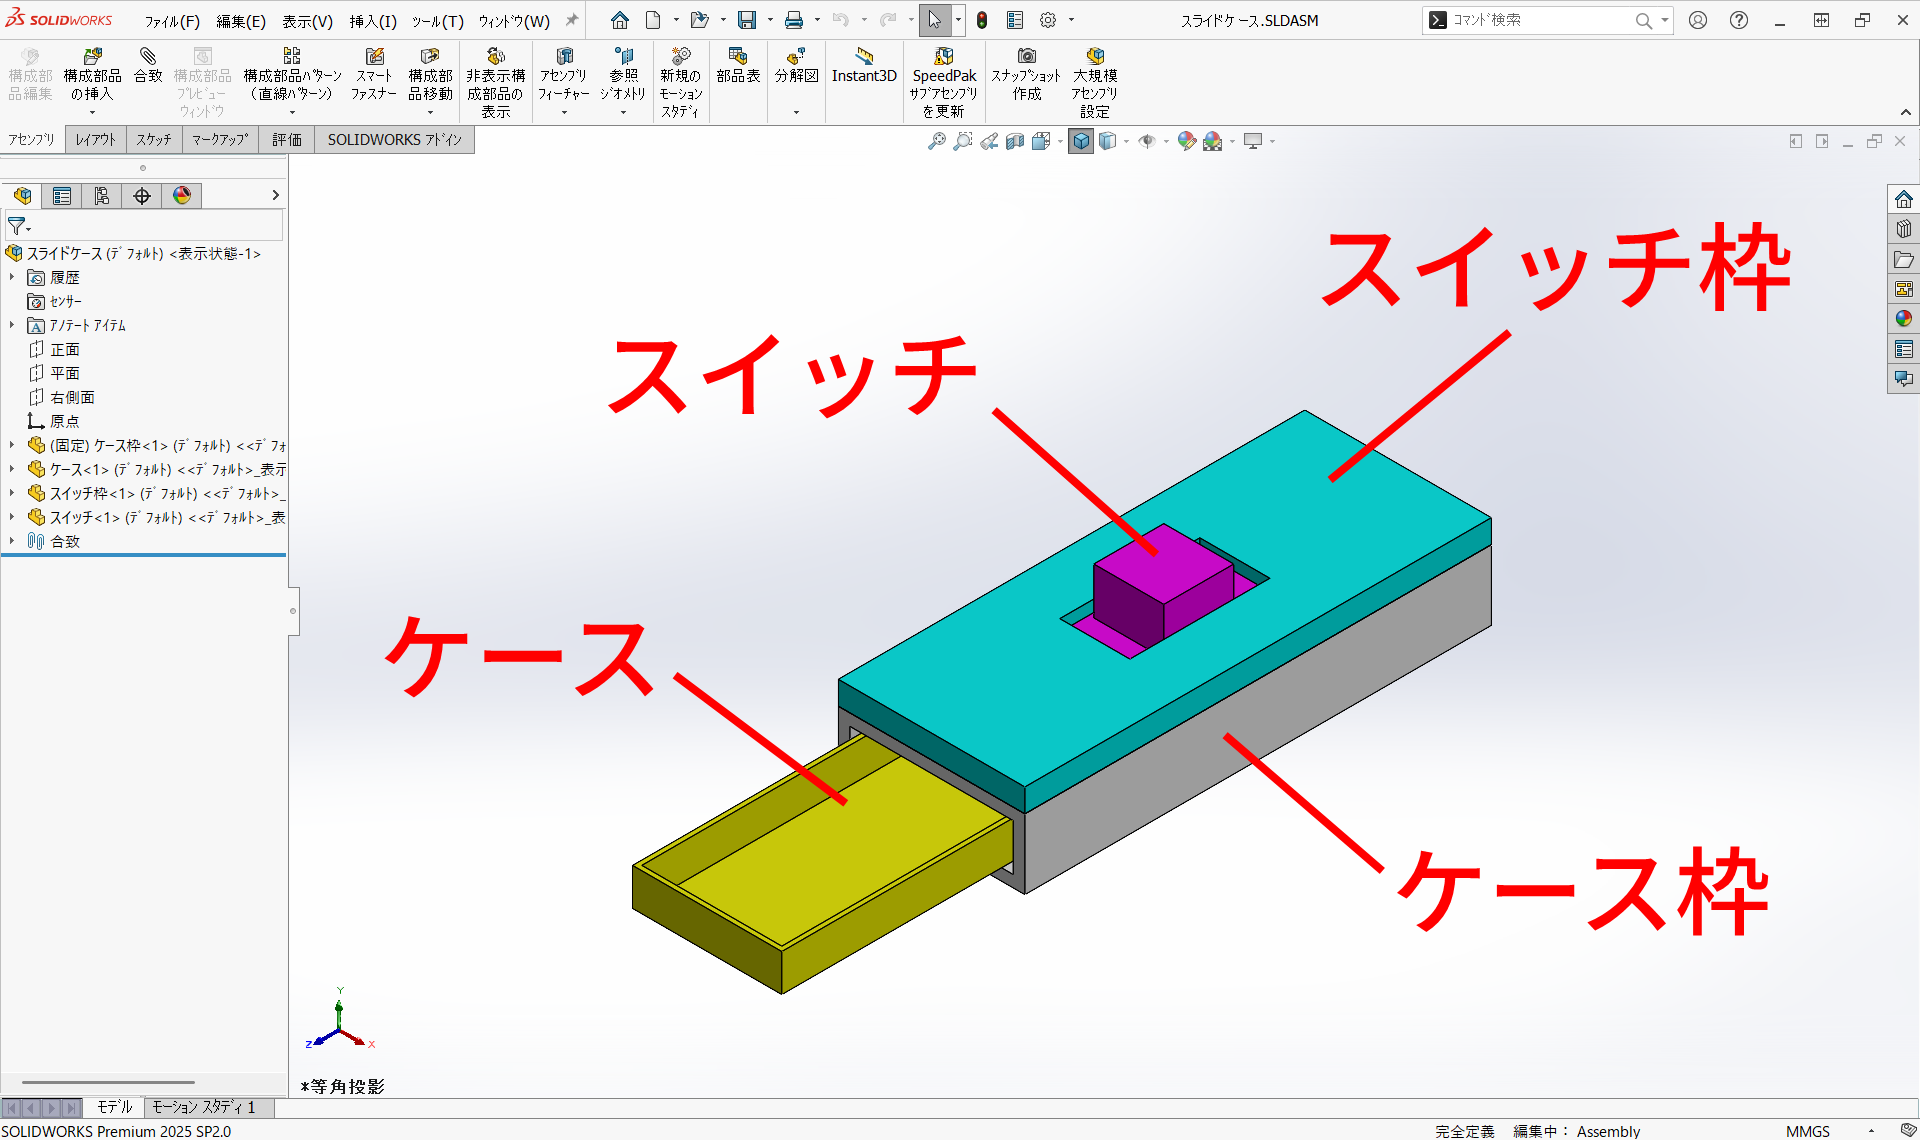Open the ConfigurationManager tab icon
The width and height of the screenshot is (1920, 1140).
click(x=102, y=196)
